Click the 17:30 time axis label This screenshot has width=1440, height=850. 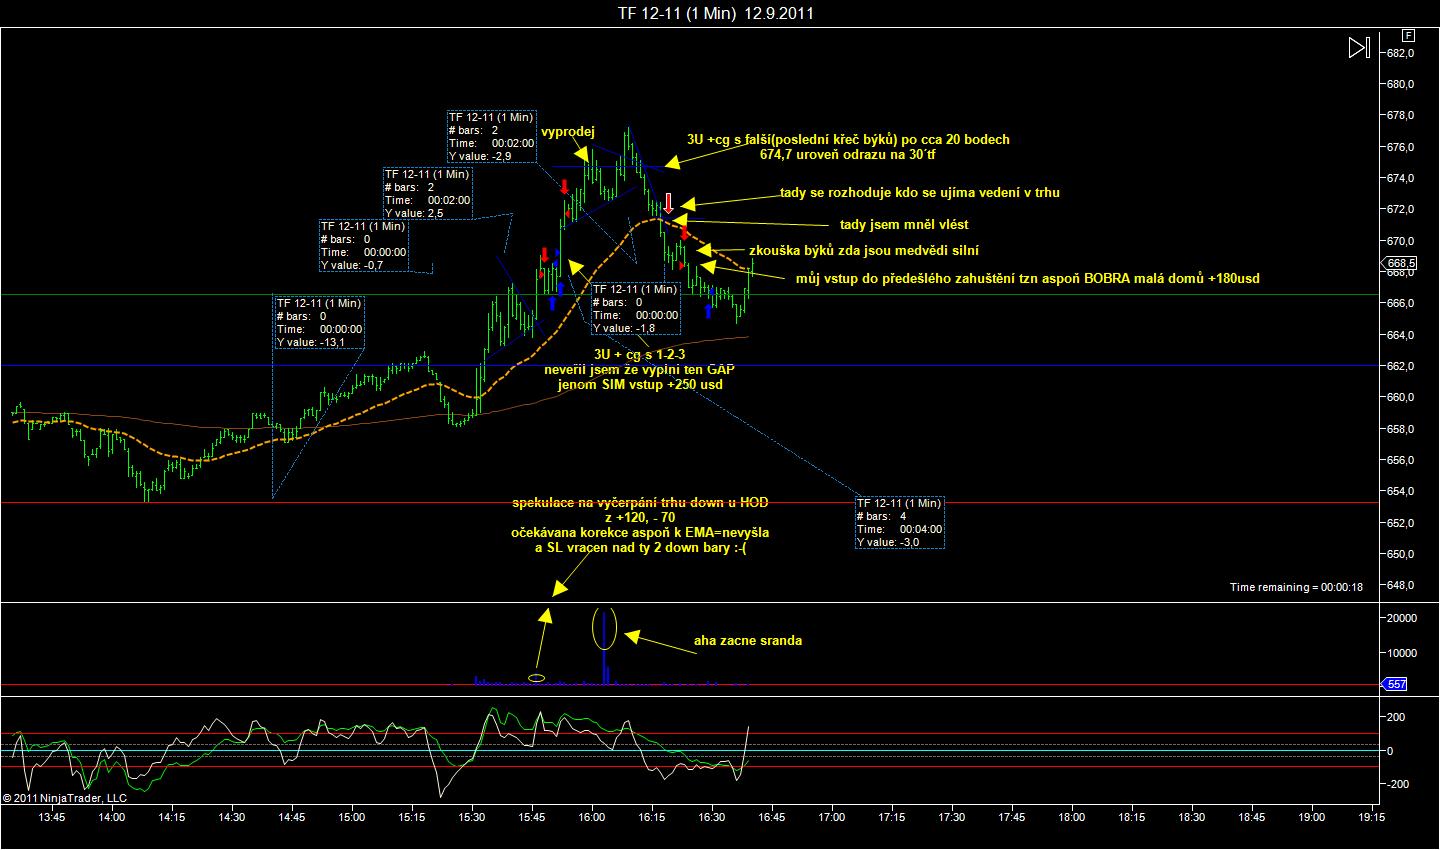pos(952,816)
